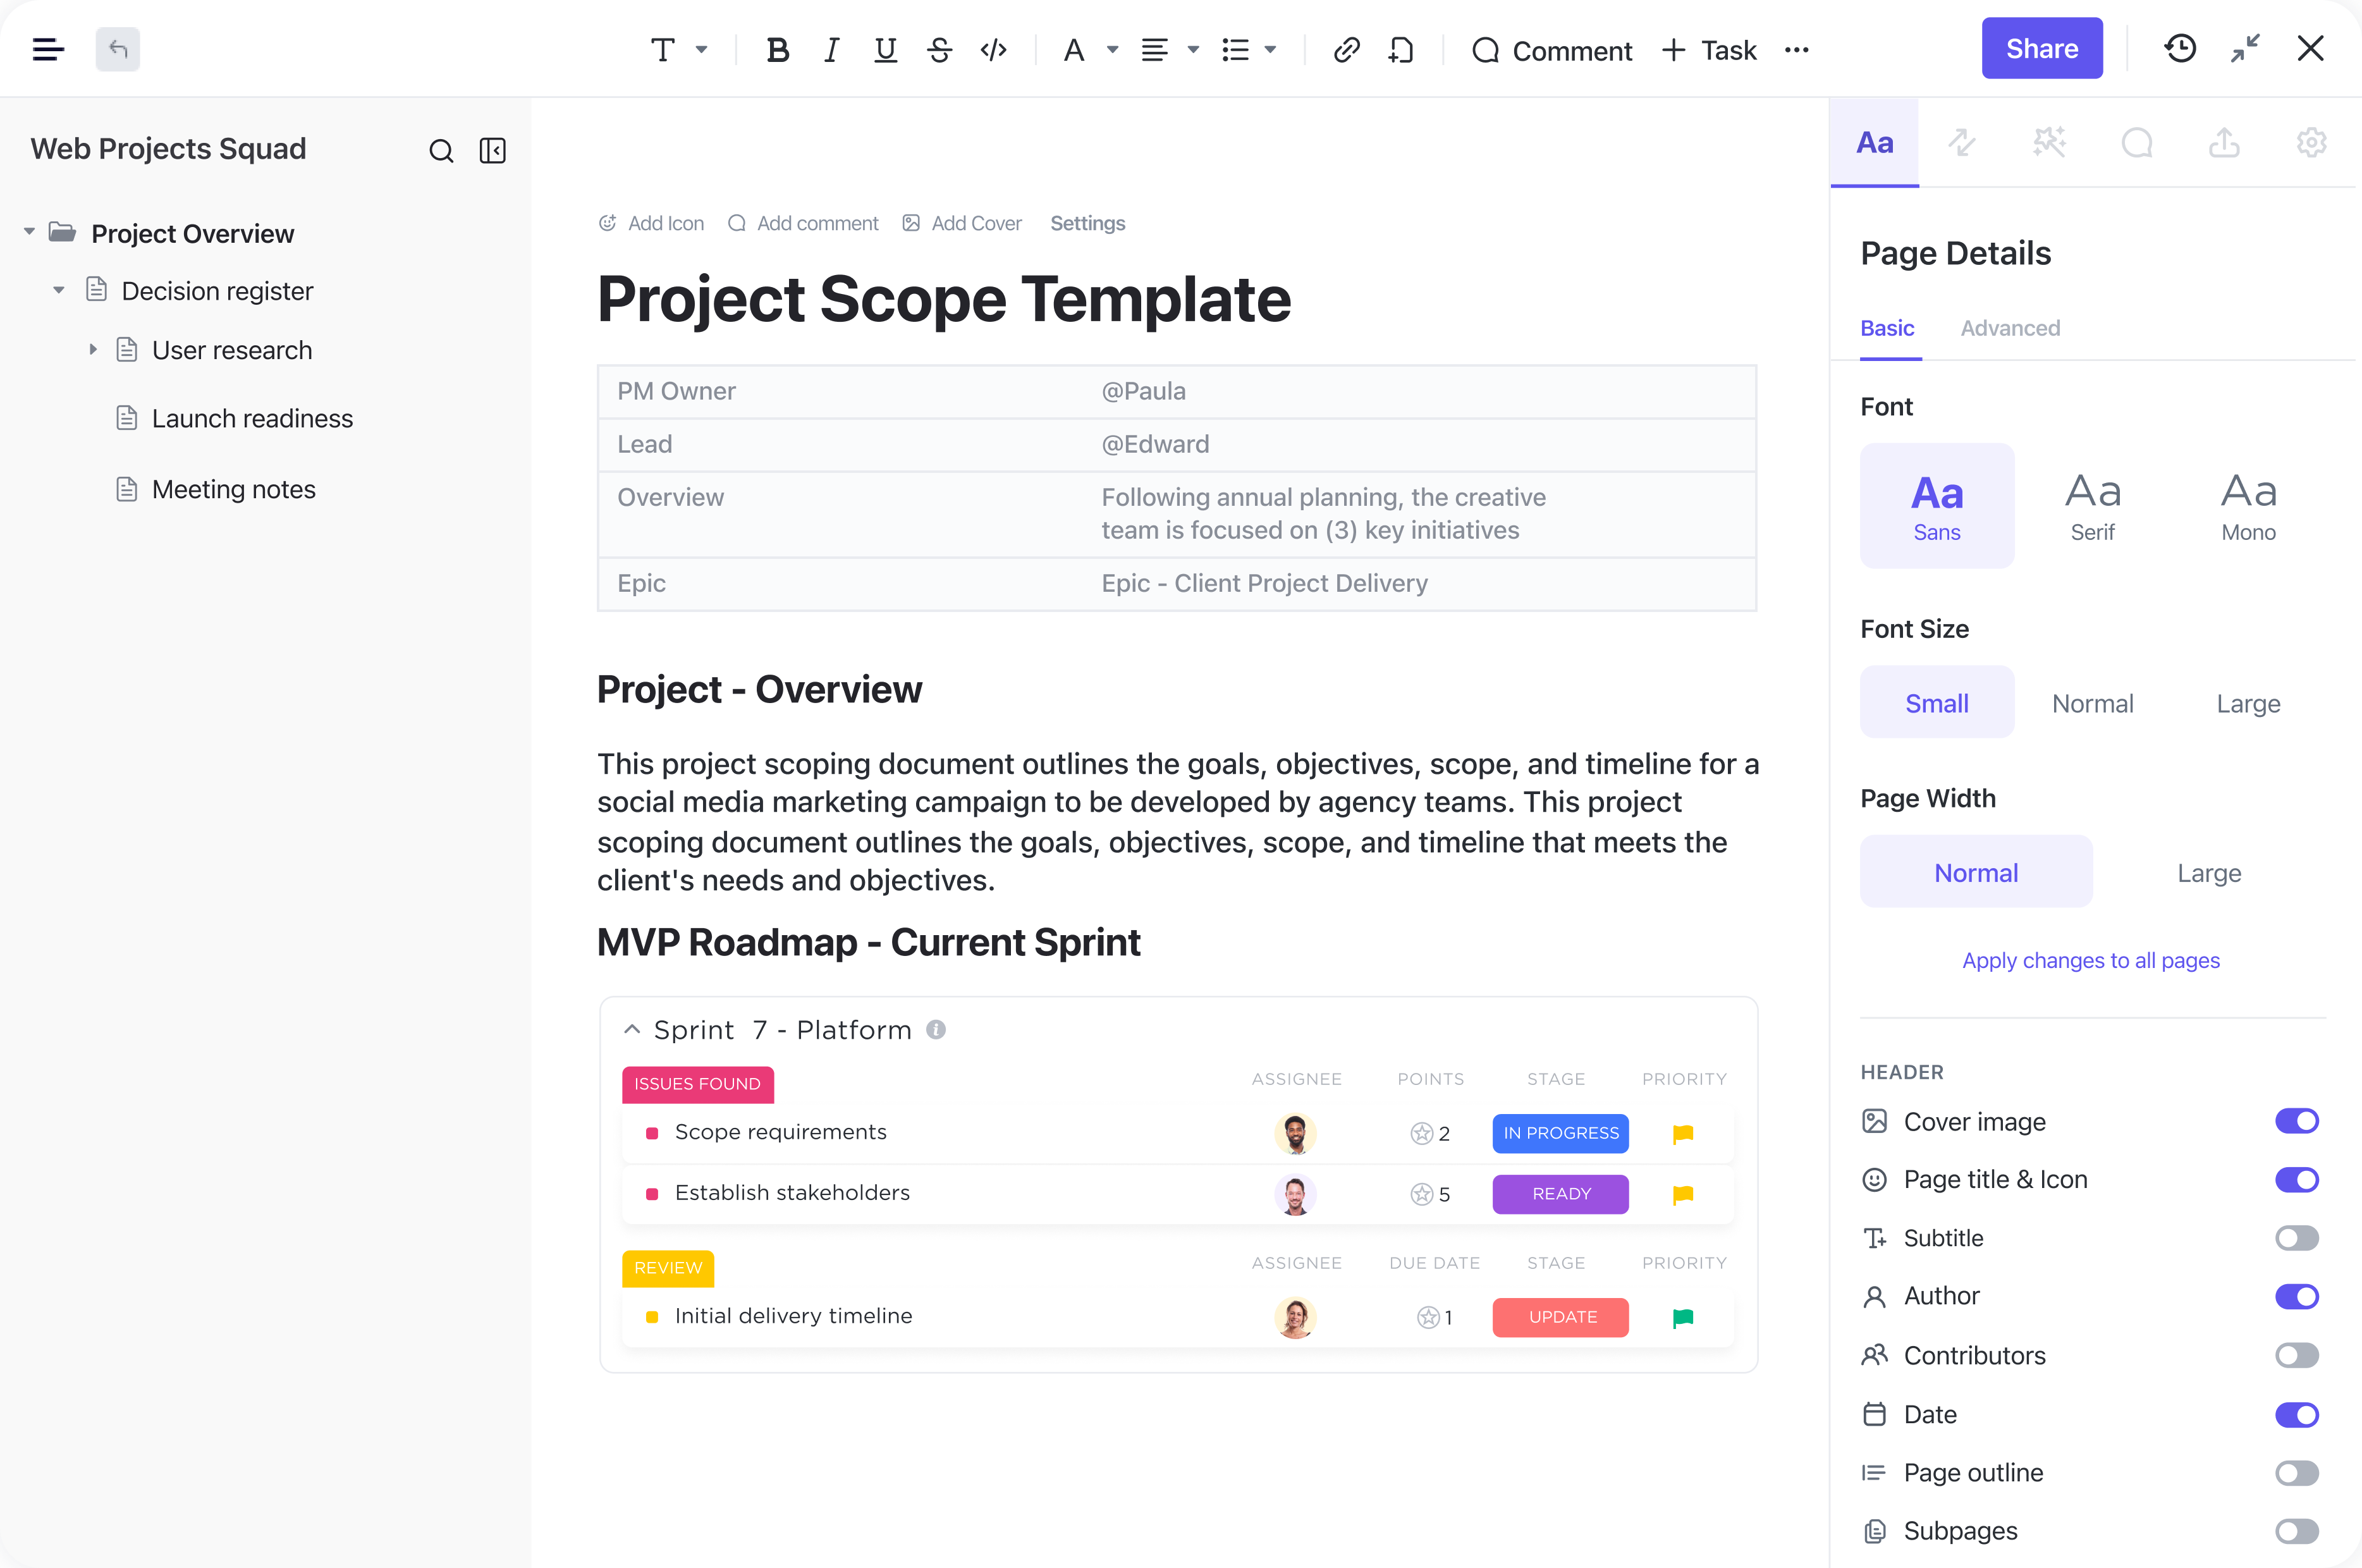Collapse the Sprint 7 - Platform section
The height and width of the screenshot is (1568, 2362).
(x=632, y=1030)
